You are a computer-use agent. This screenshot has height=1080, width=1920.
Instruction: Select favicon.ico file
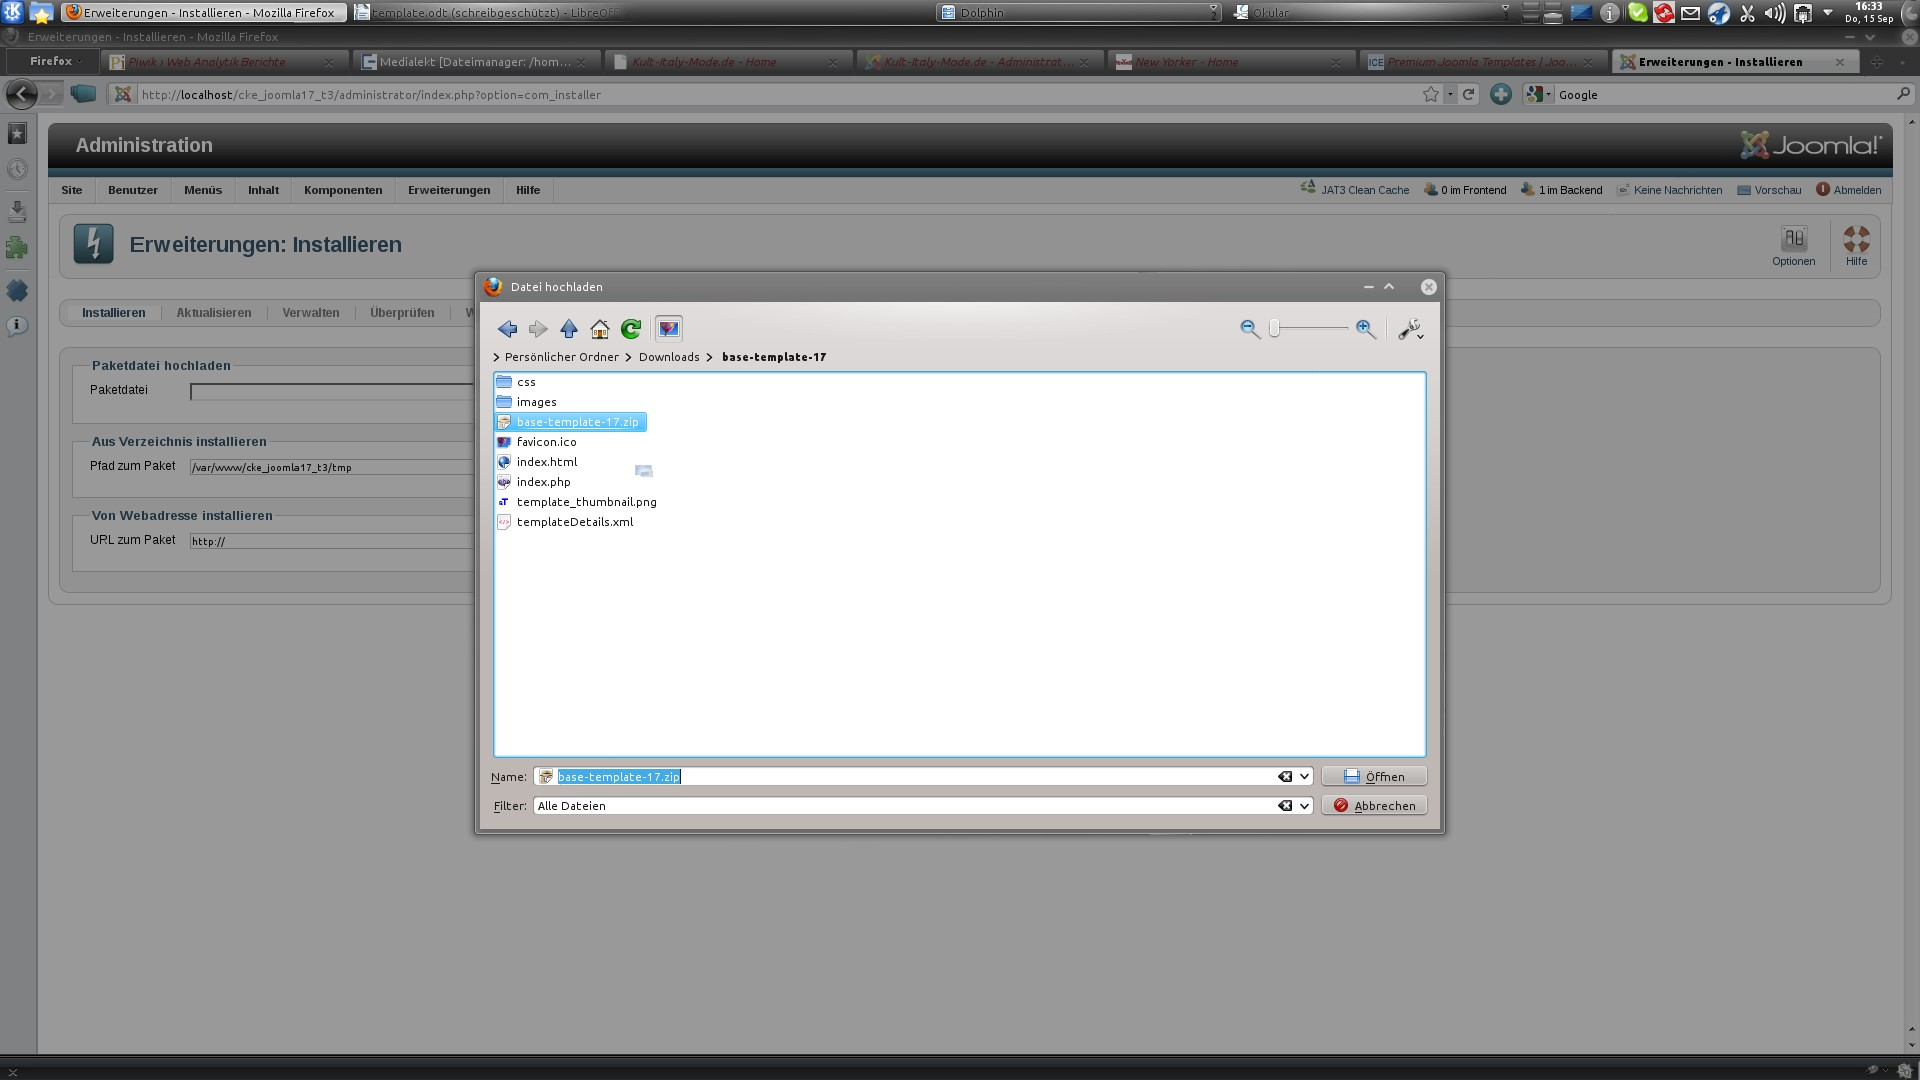[537, 442]
